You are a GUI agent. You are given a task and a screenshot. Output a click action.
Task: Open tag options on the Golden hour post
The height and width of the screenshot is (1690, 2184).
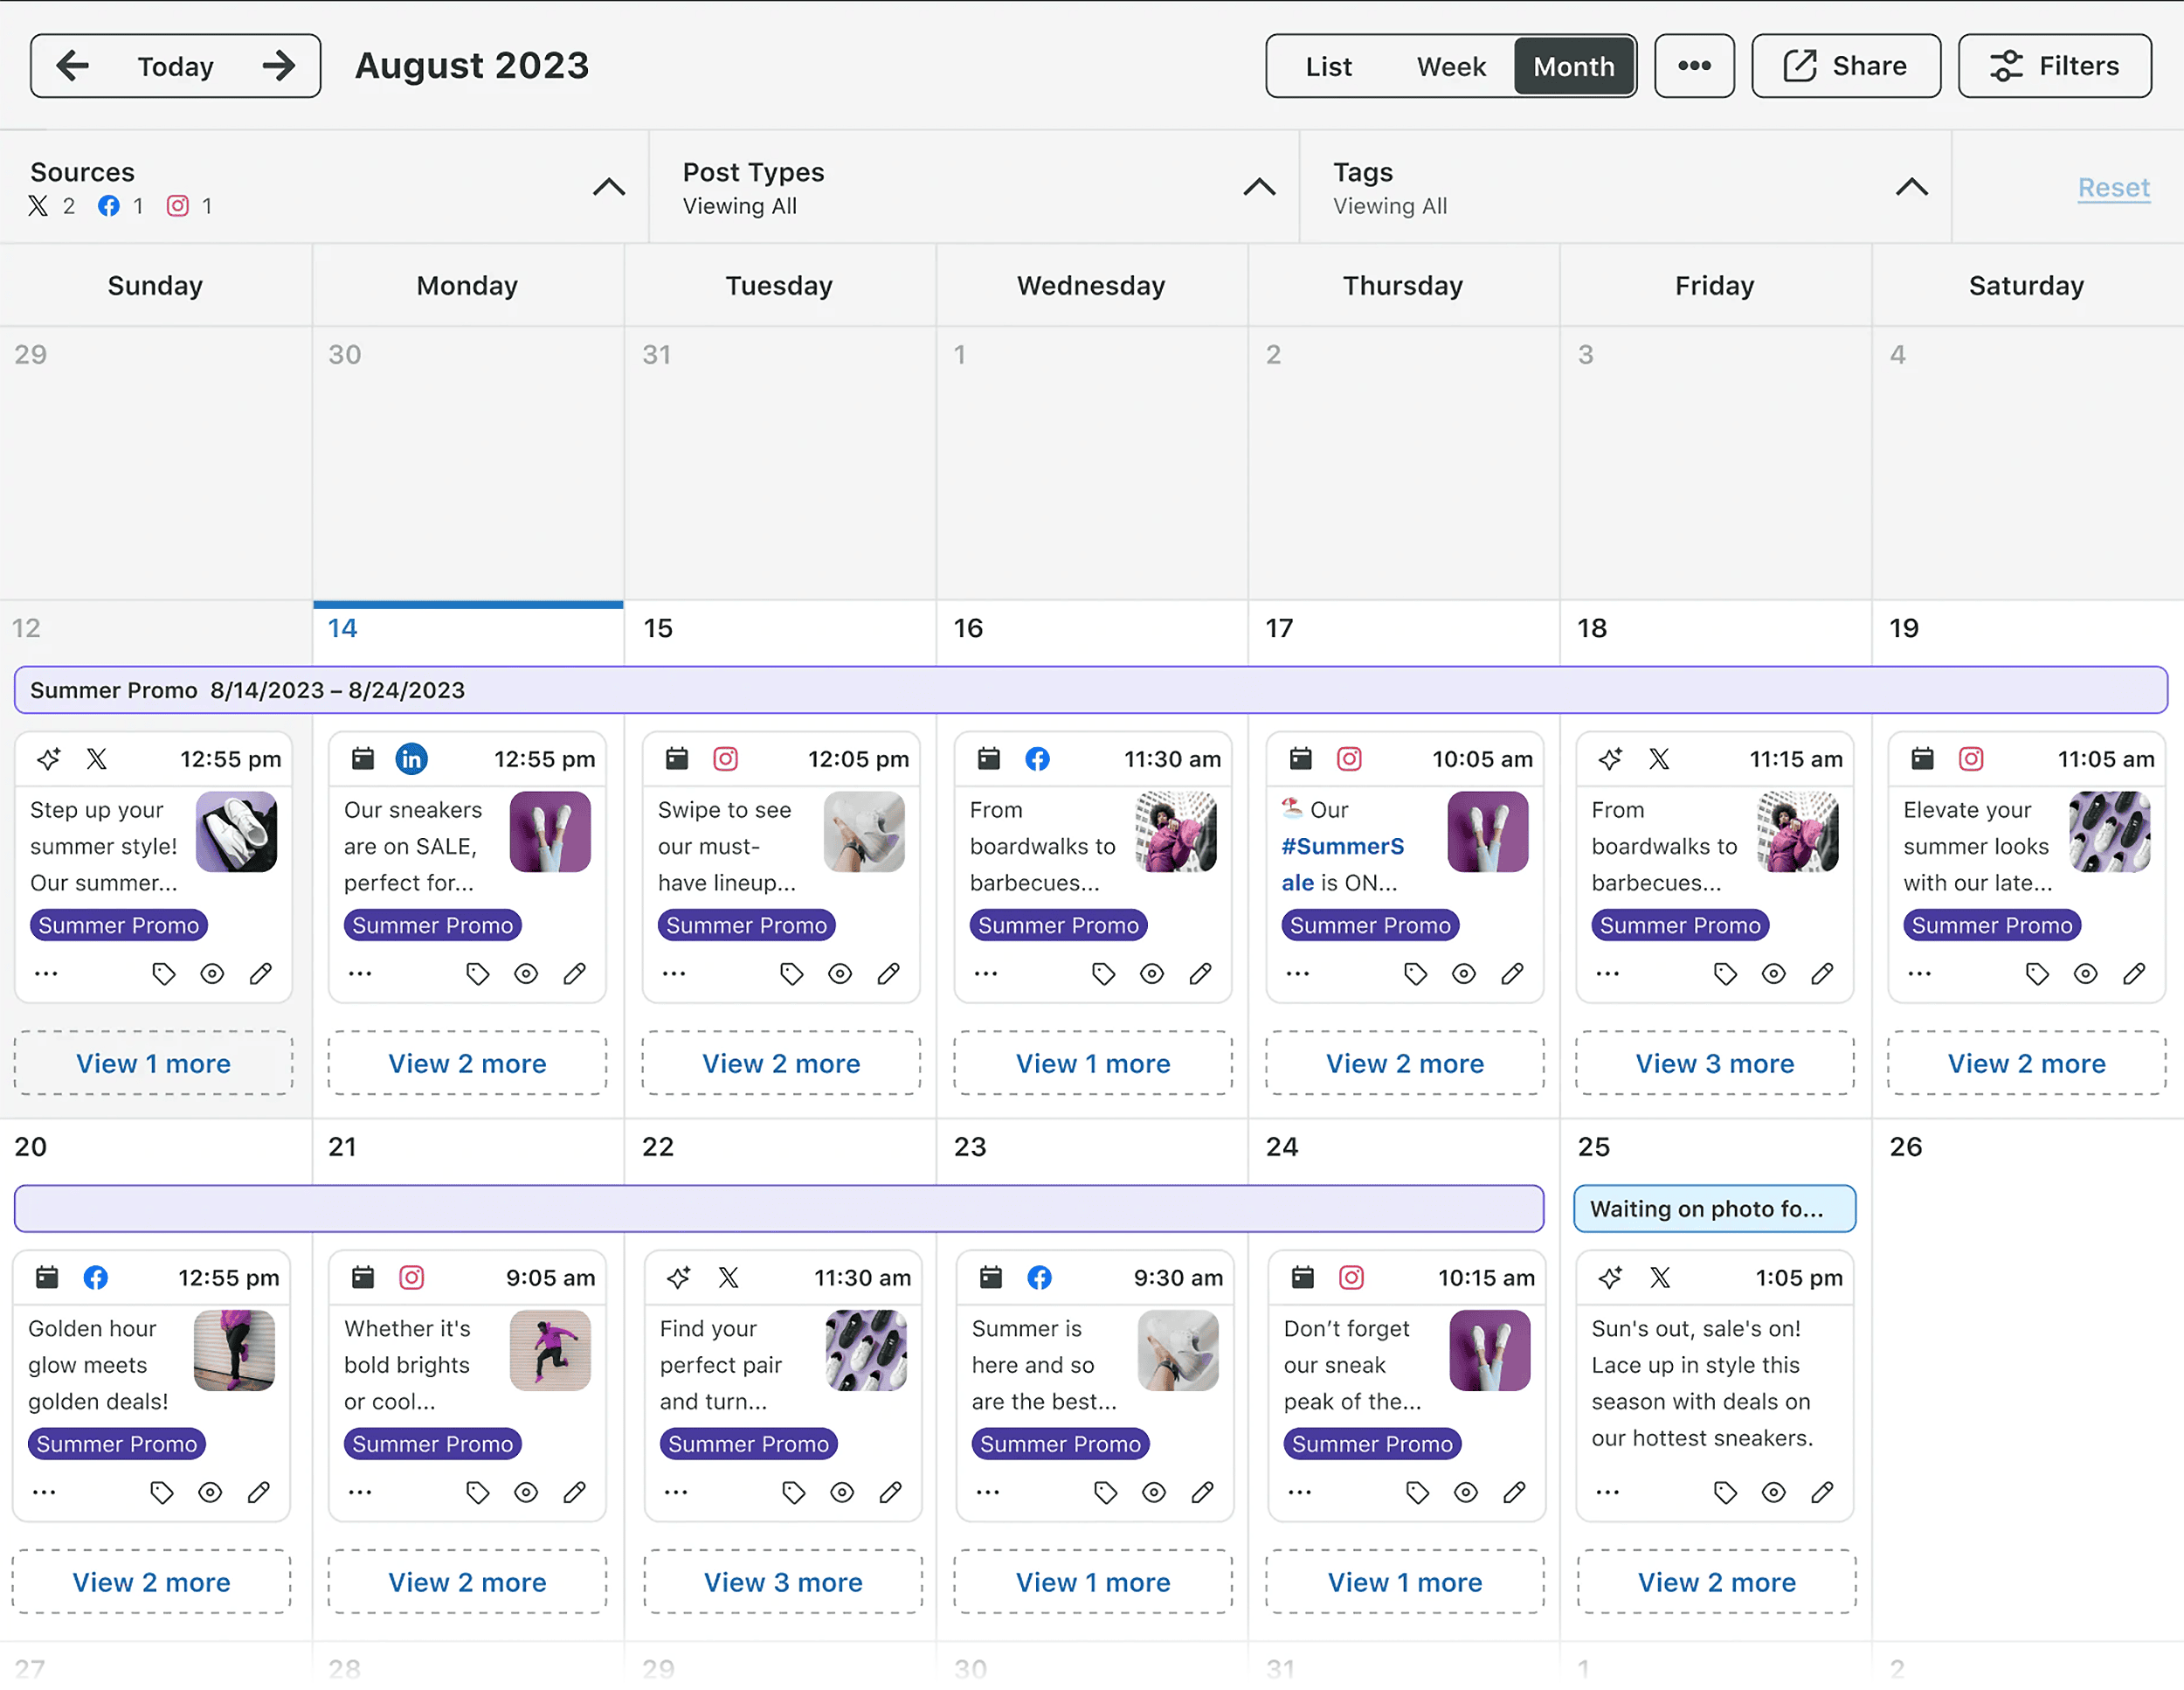(x=162, y=1492)
